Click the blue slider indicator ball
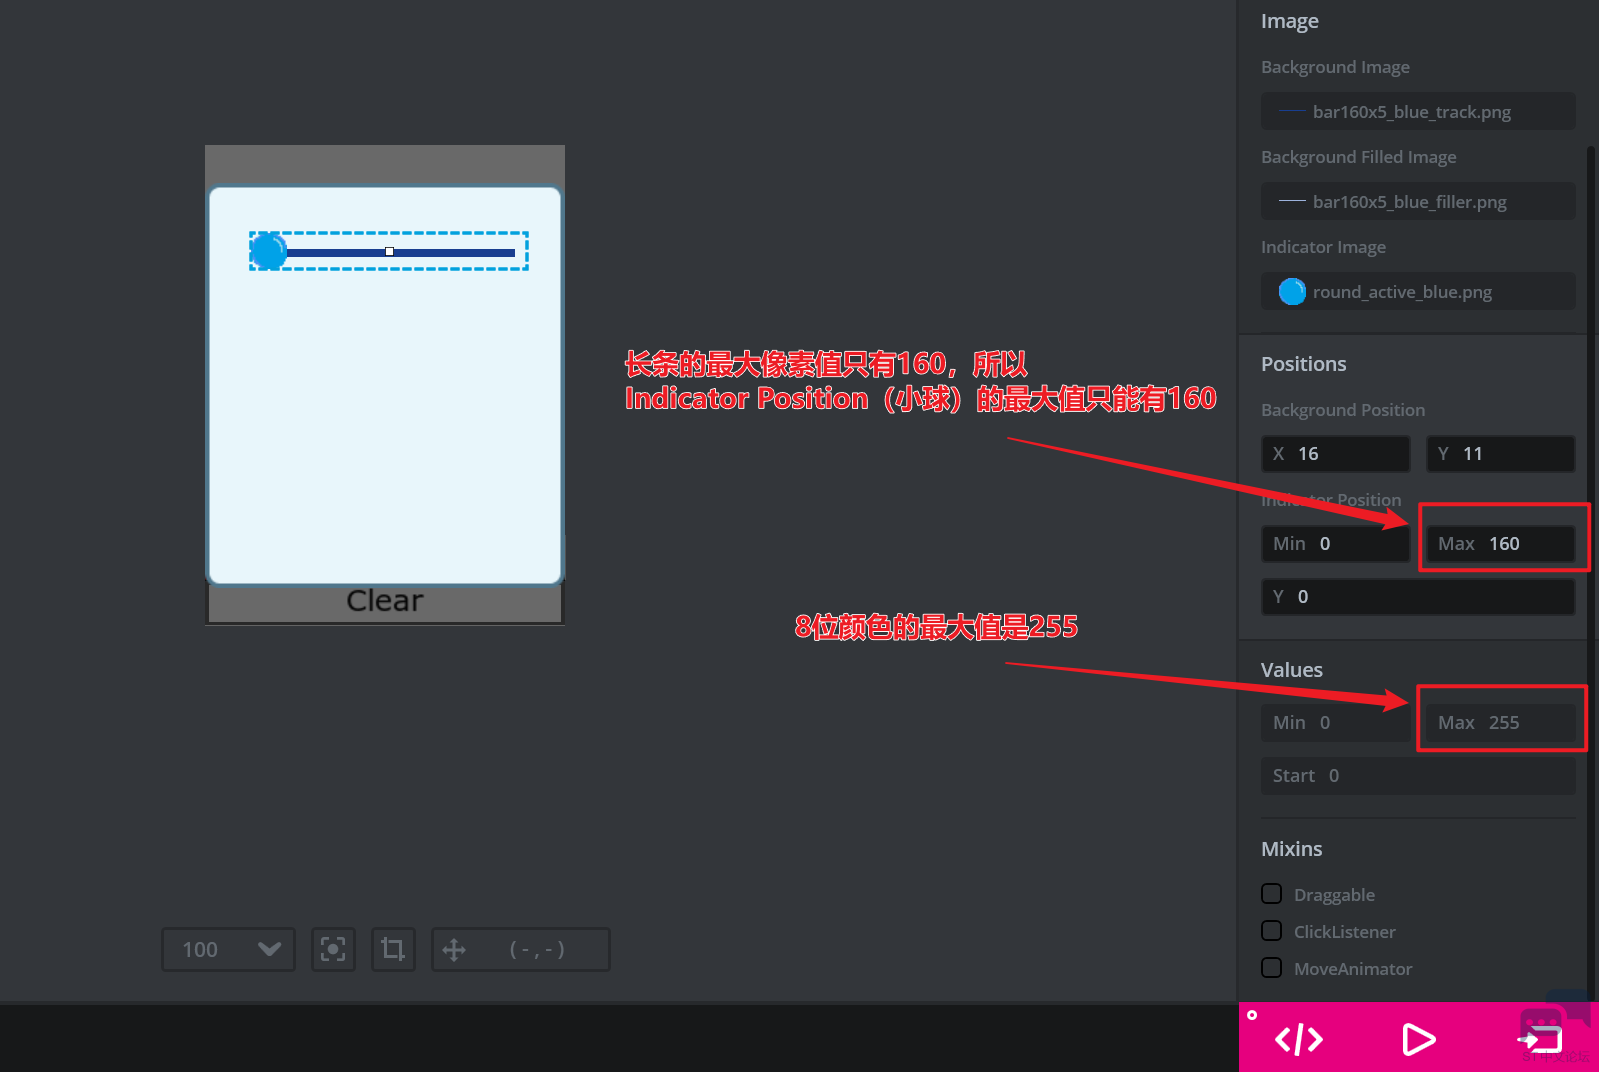The image size is (1599, 1072). (x=268, y=252)
